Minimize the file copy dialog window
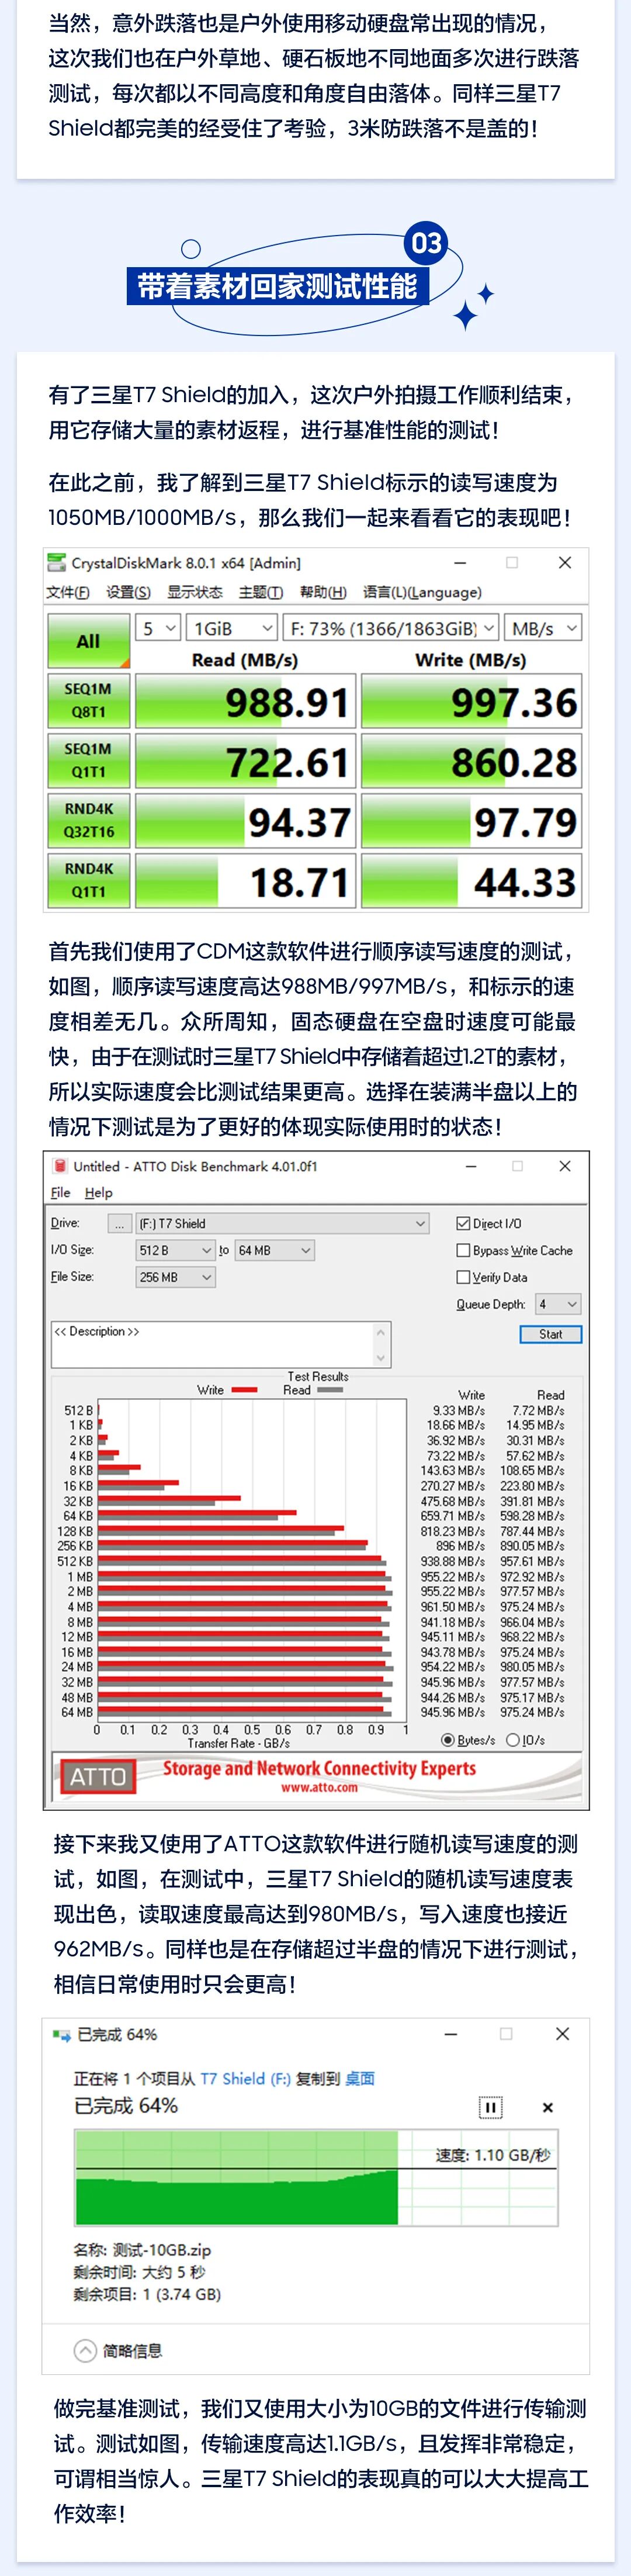The width and height of the screenshot is (631, 2576). (451, 2034)
